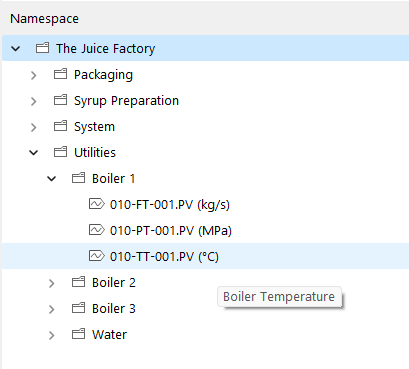Collapse the Utilities folder chevron
The height and width of the screenshot is (369, 409).
click(x=34, y=153)
